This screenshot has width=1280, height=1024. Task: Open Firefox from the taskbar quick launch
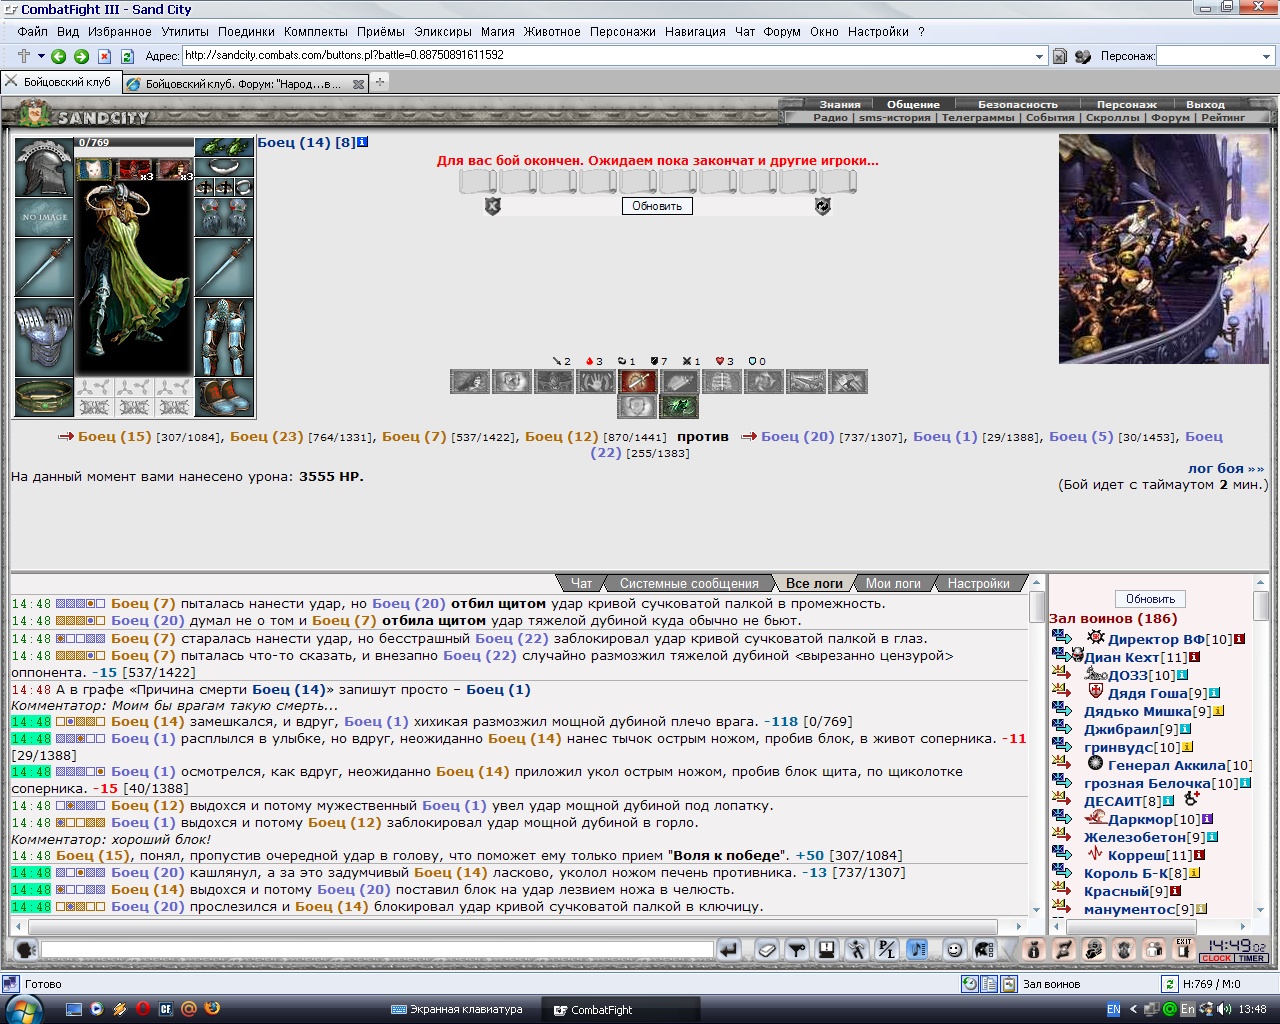click(212, 1009)
